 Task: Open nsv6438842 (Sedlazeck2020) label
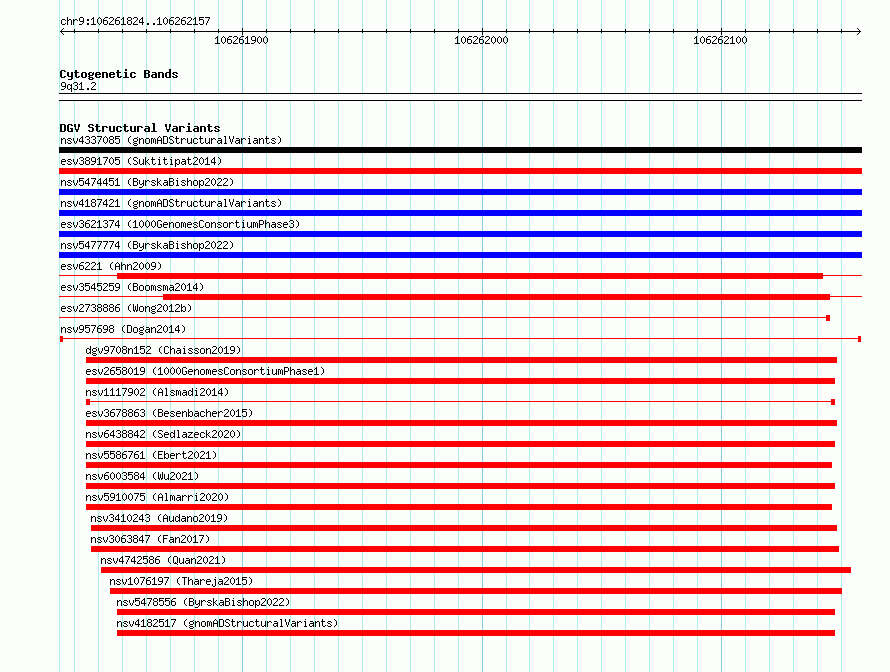click(x=163, y=434)
